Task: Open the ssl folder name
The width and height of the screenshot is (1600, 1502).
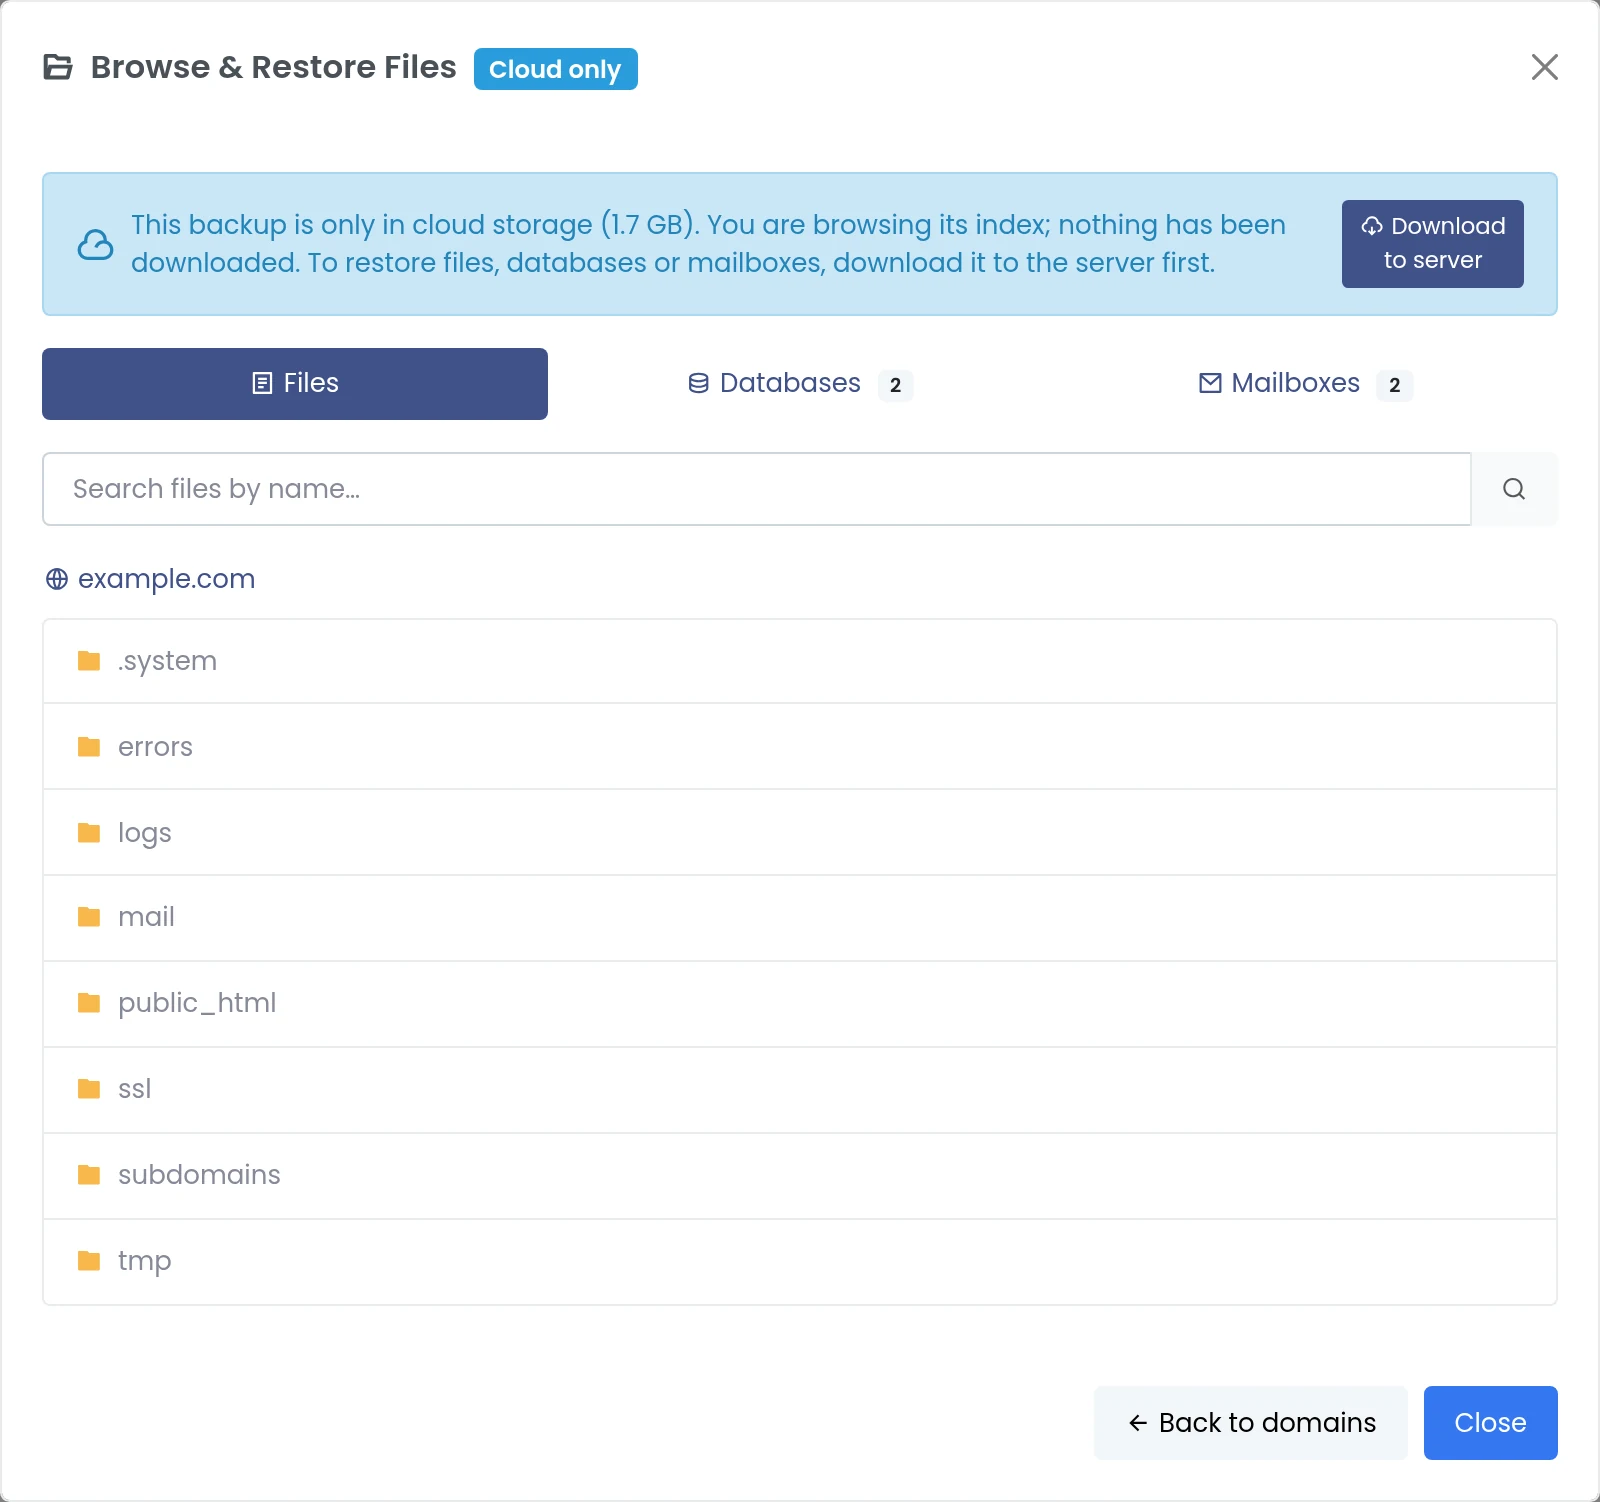Action: [x=135, y=1089]
